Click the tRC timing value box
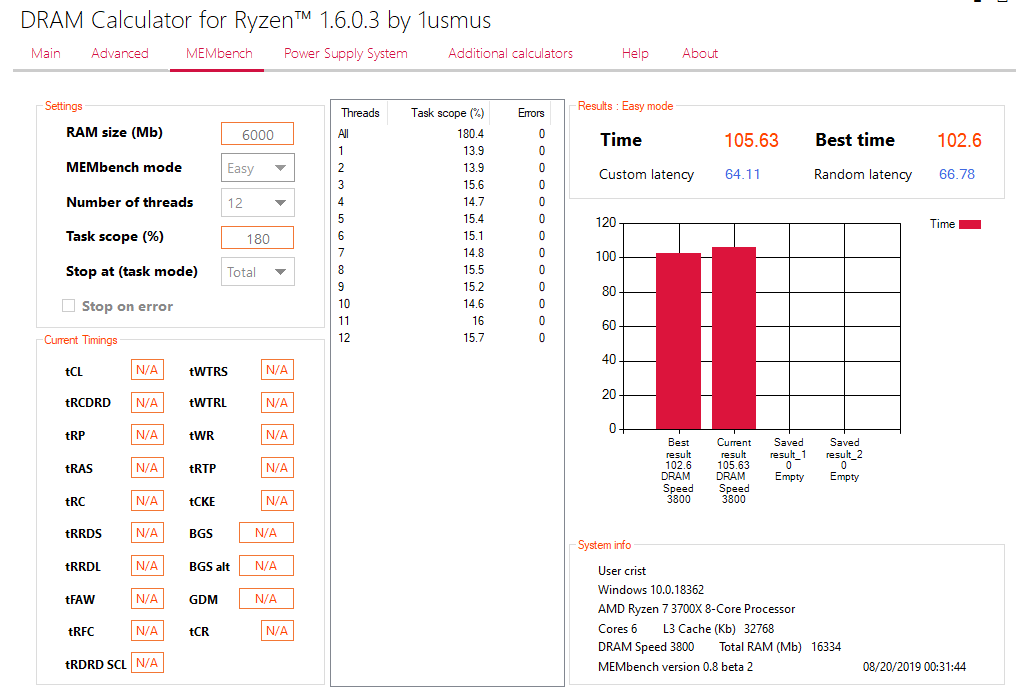Image resolution: width=1016 pixels, height=700 pixels. pyautogui.click(x=147, y=500)
